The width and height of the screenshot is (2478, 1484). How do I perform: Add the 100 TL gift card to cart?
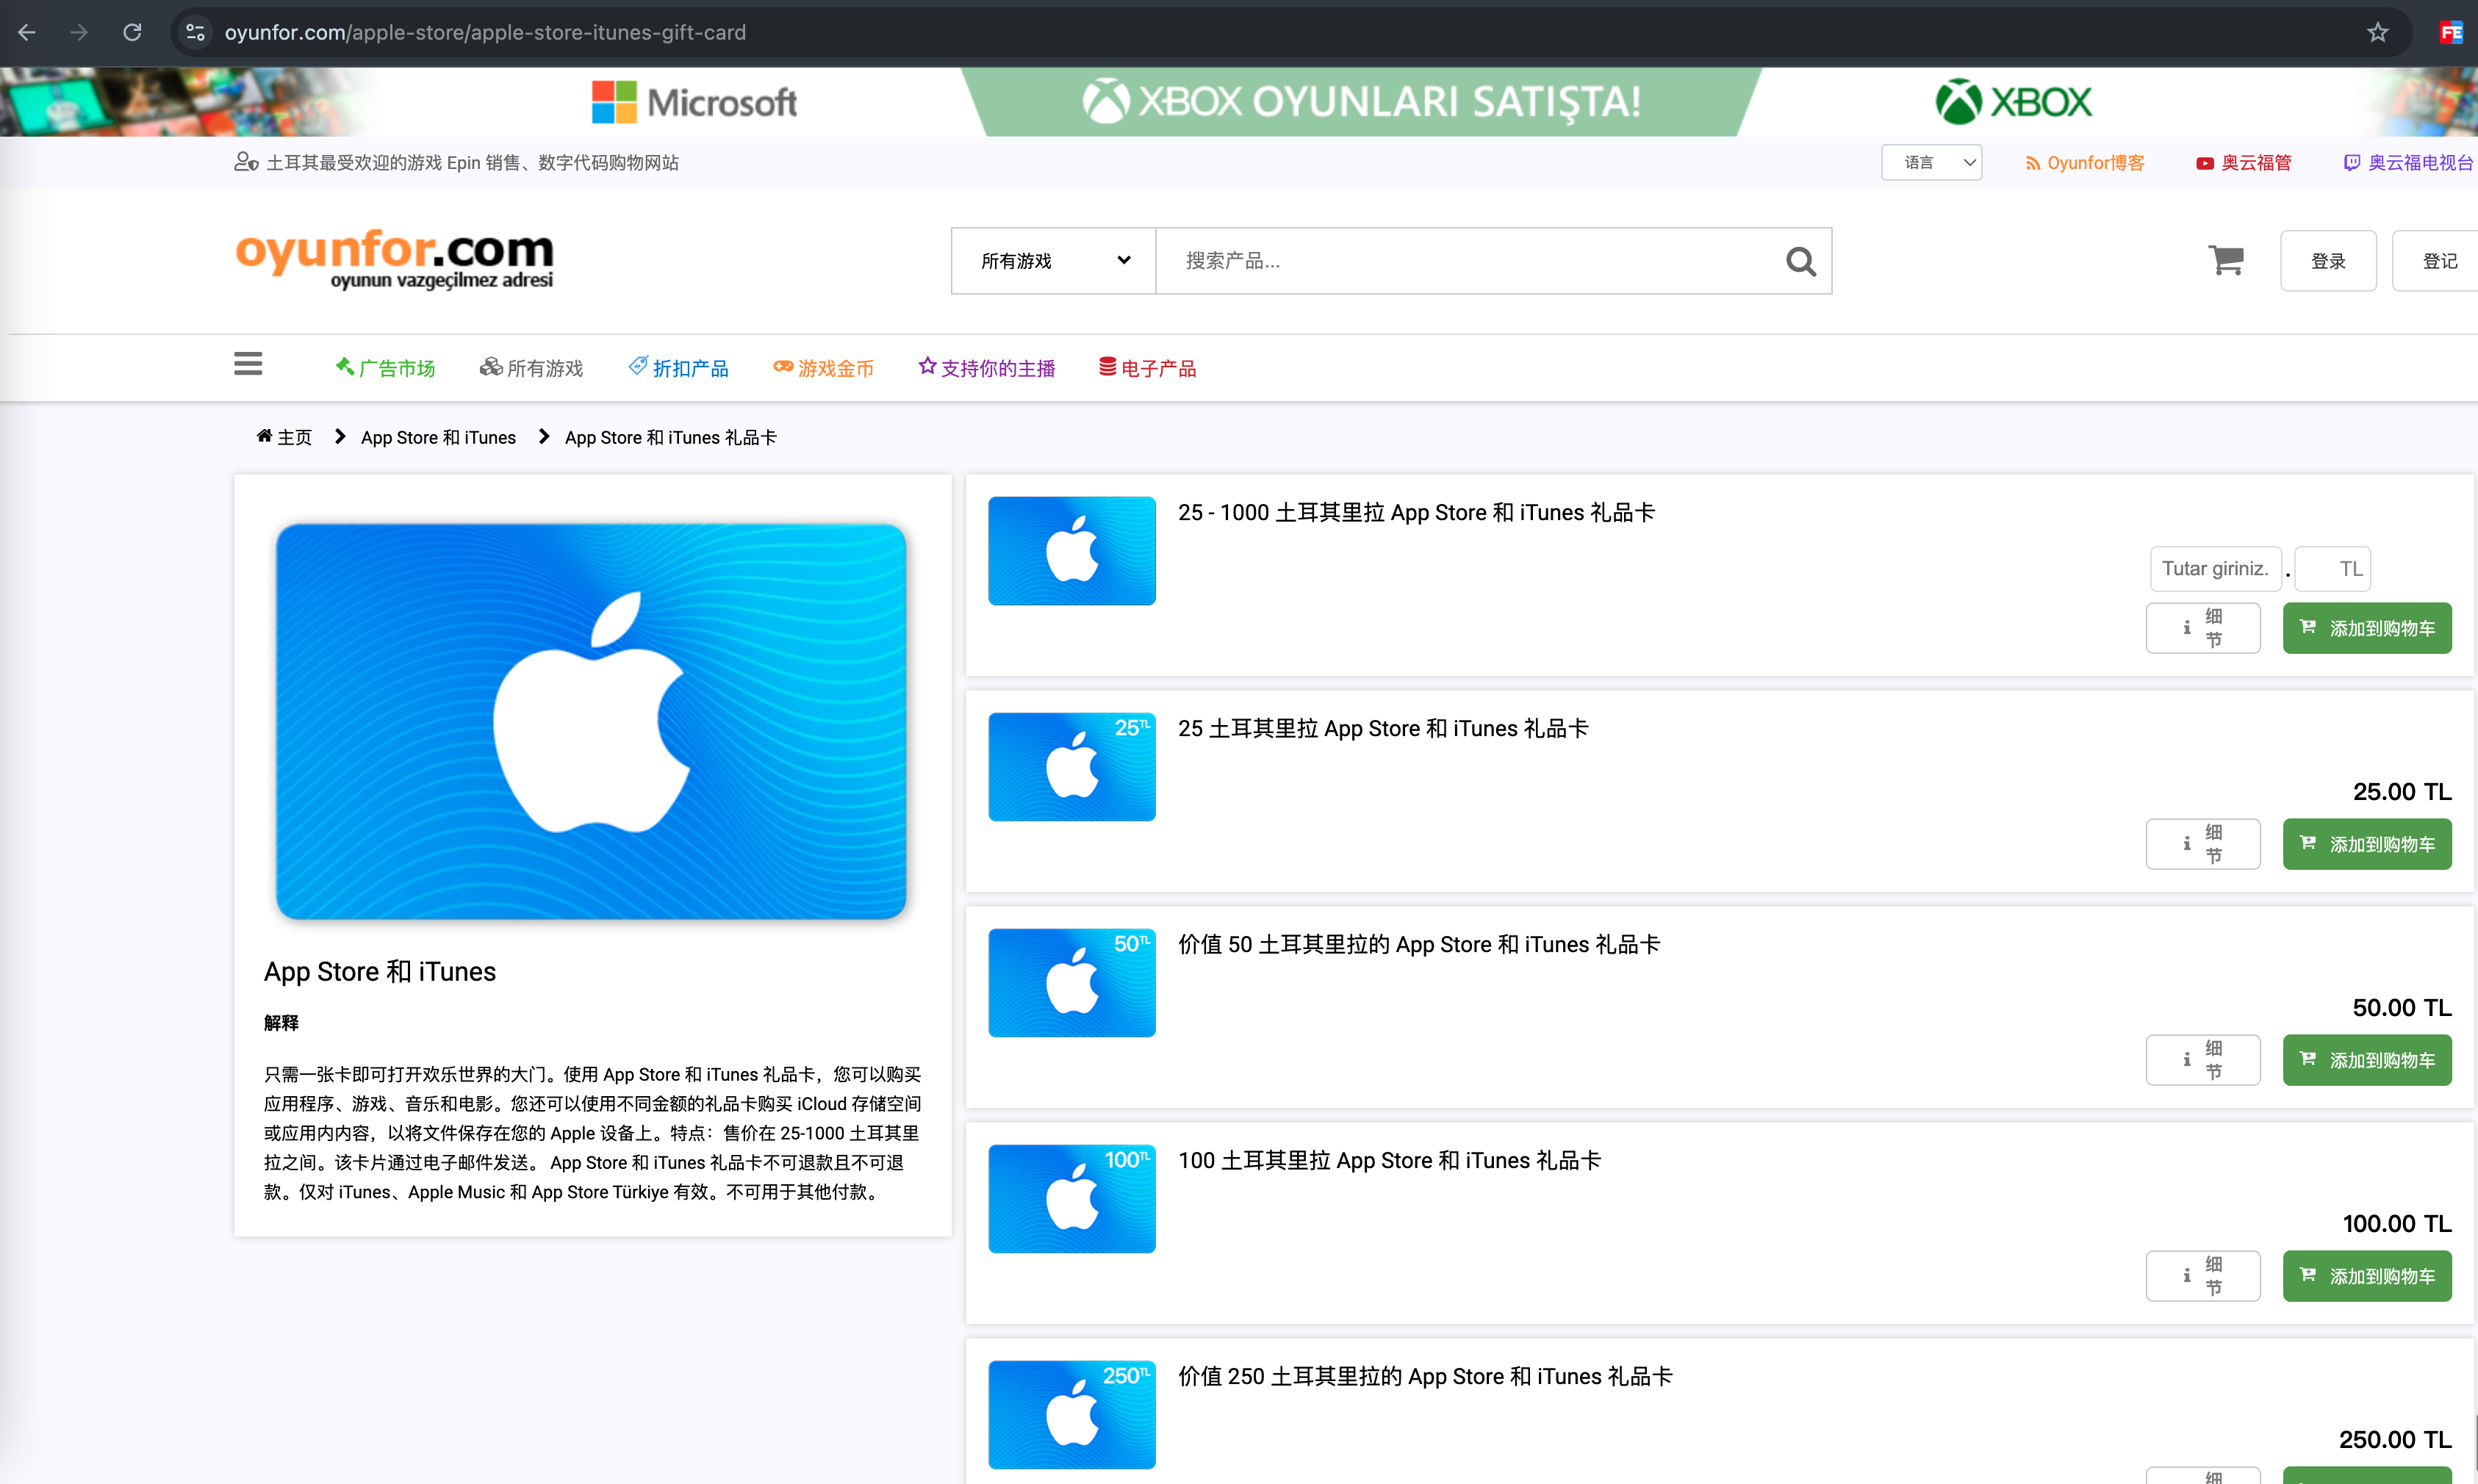pos(2366,1276)
